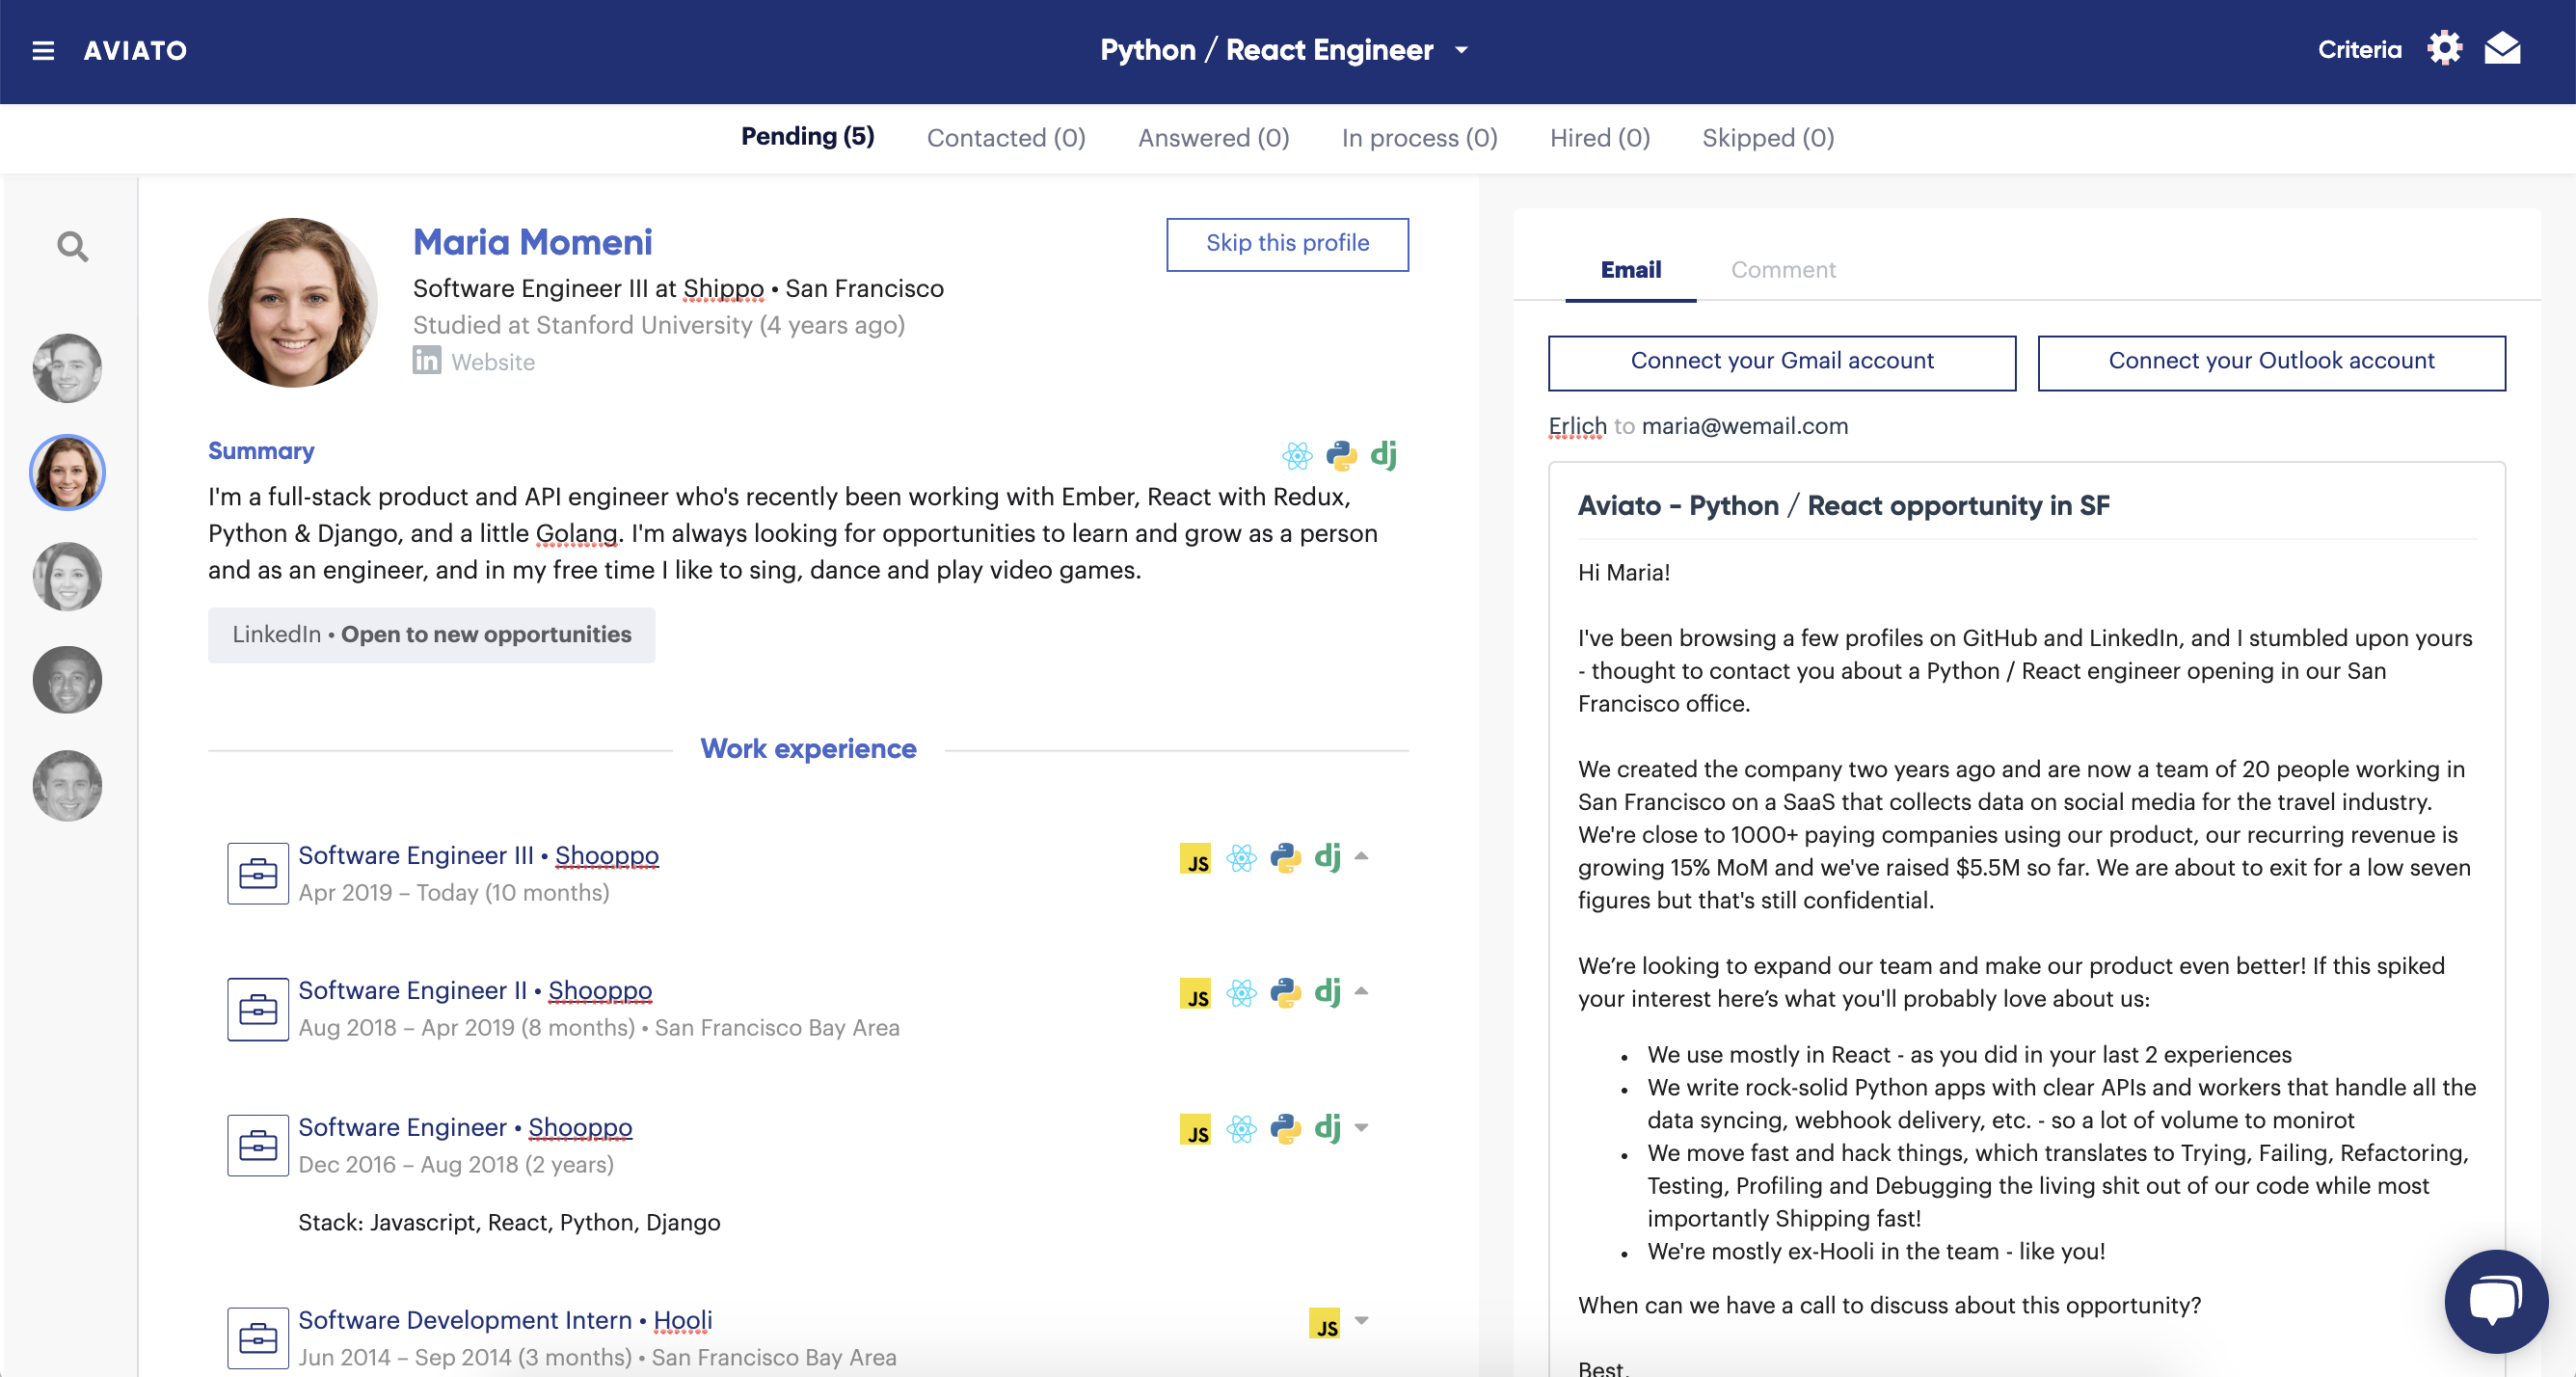Screen dimensions: 2576x1377
Task: Open the mail envelope icon
Action: tap(2502, 48)
